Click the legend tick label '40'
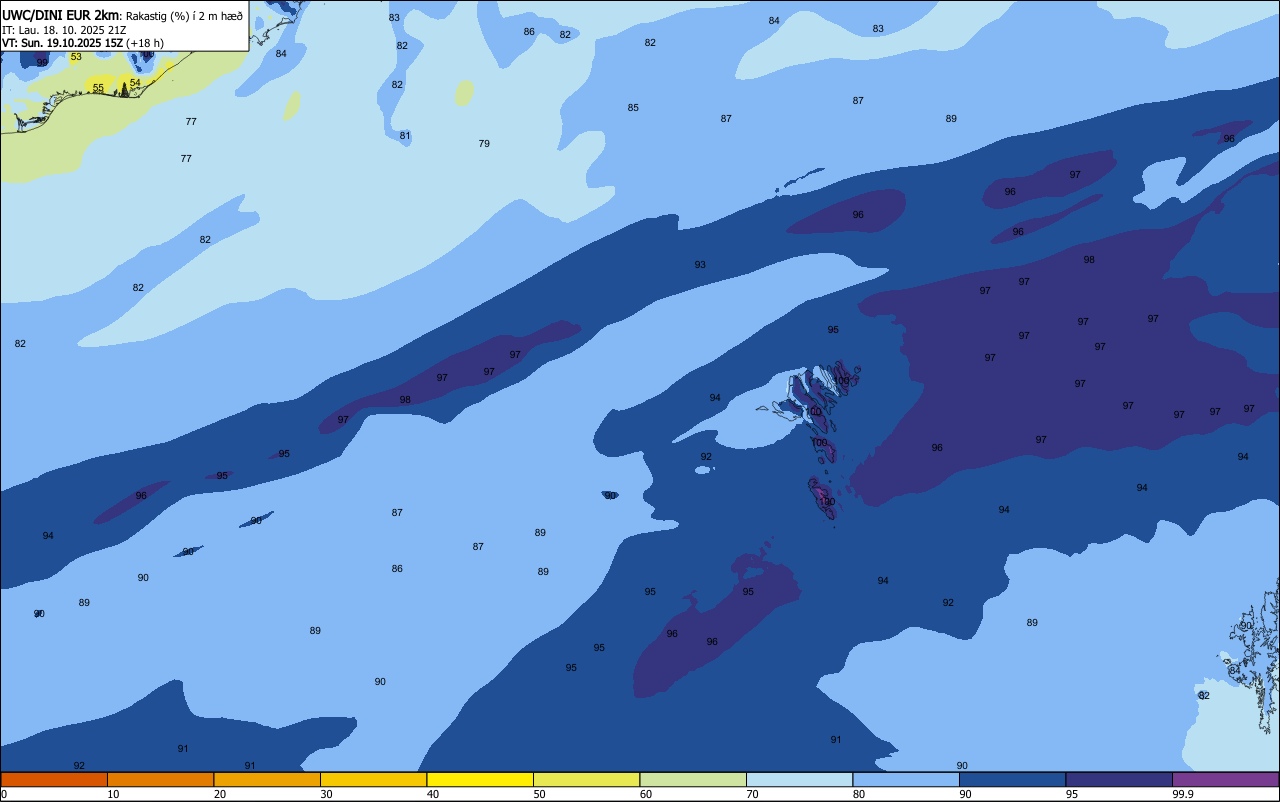The image size is (1280, 802). [433, 794]
